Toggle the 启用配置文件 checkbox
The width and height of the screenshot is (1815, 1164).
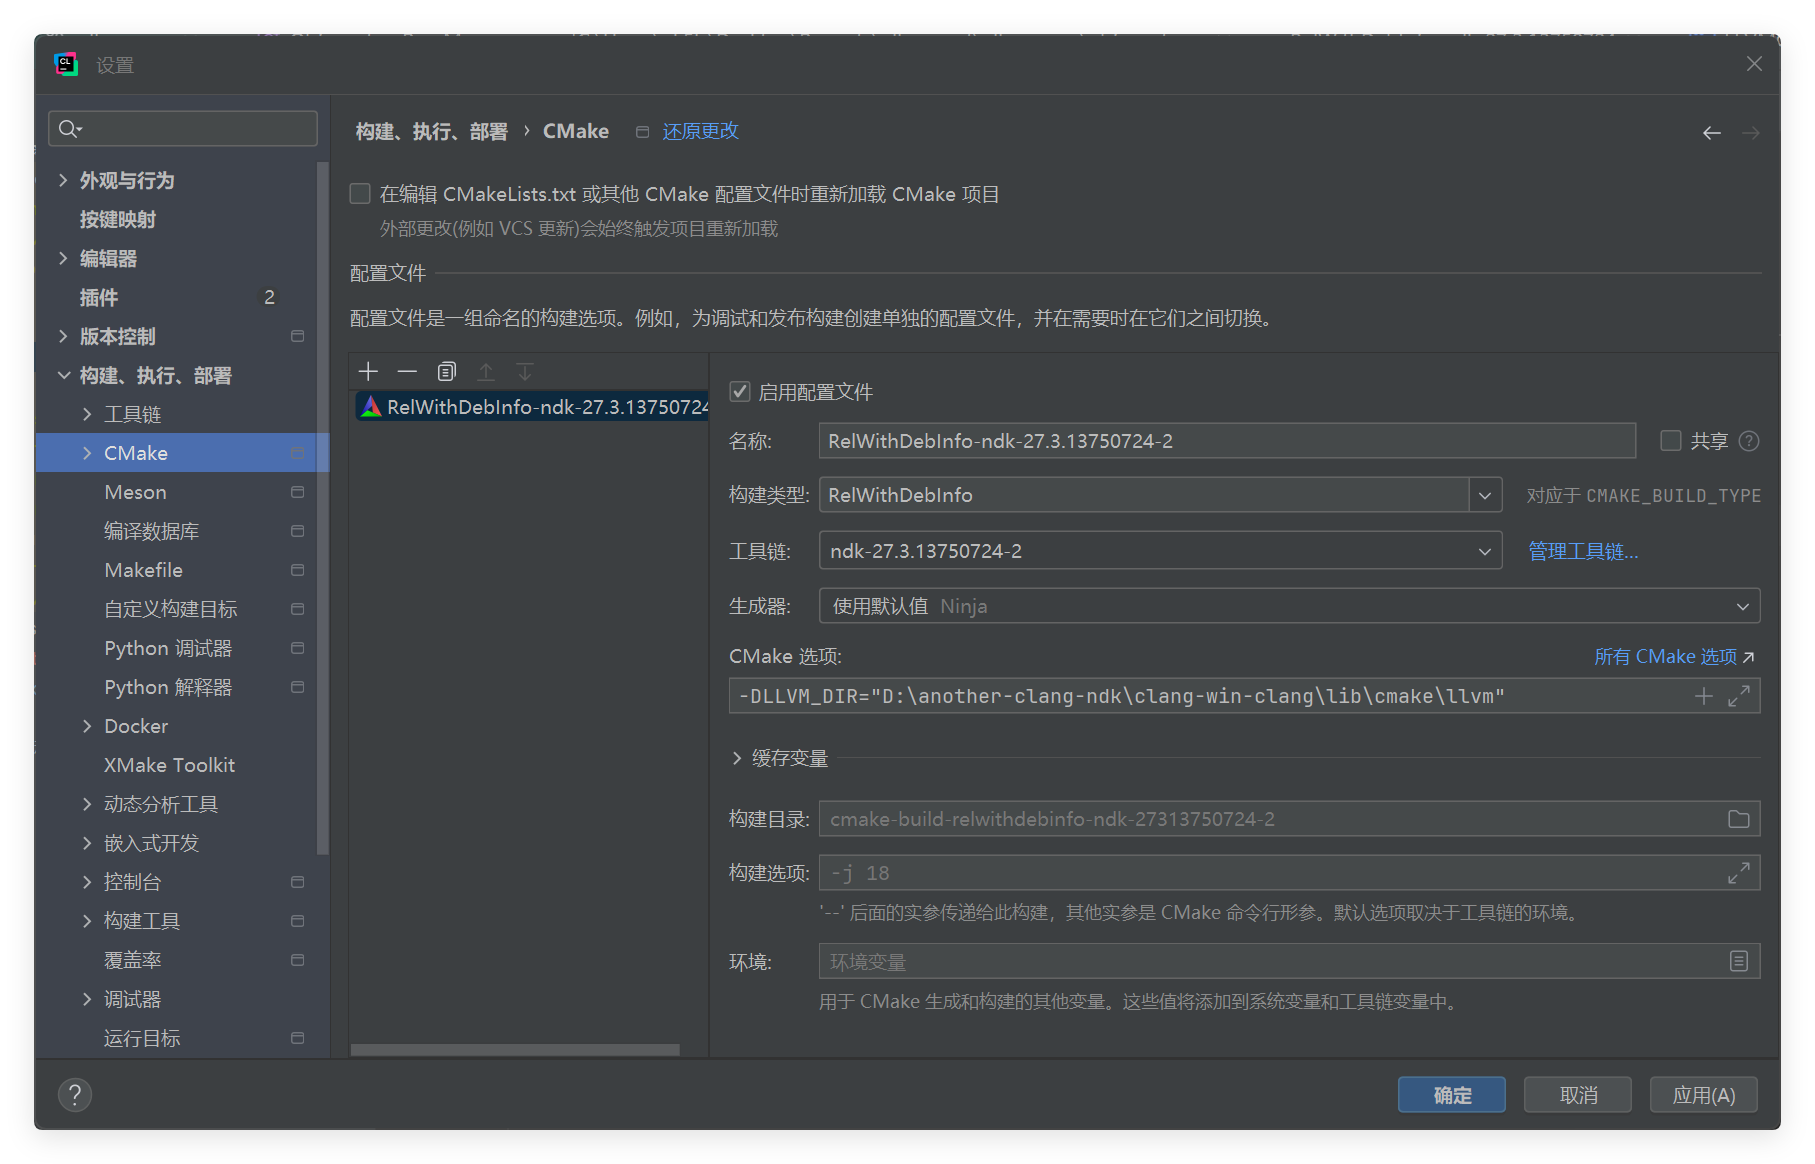coord(740,392)
